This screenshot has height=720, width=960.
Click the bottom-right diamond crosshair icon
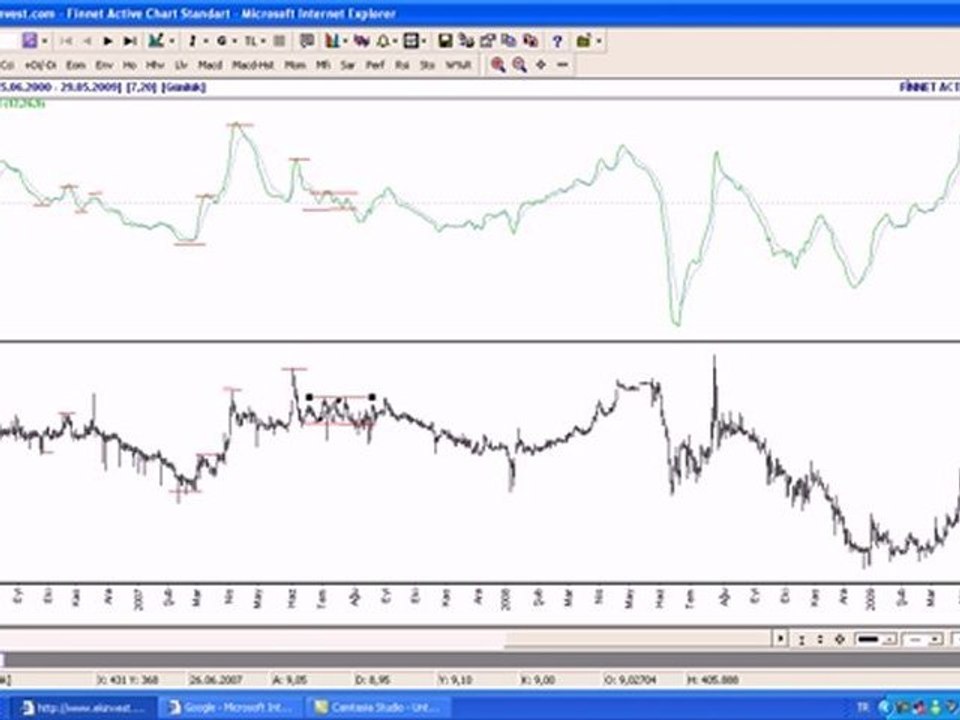pyautogui.click(x=840, y=639)
